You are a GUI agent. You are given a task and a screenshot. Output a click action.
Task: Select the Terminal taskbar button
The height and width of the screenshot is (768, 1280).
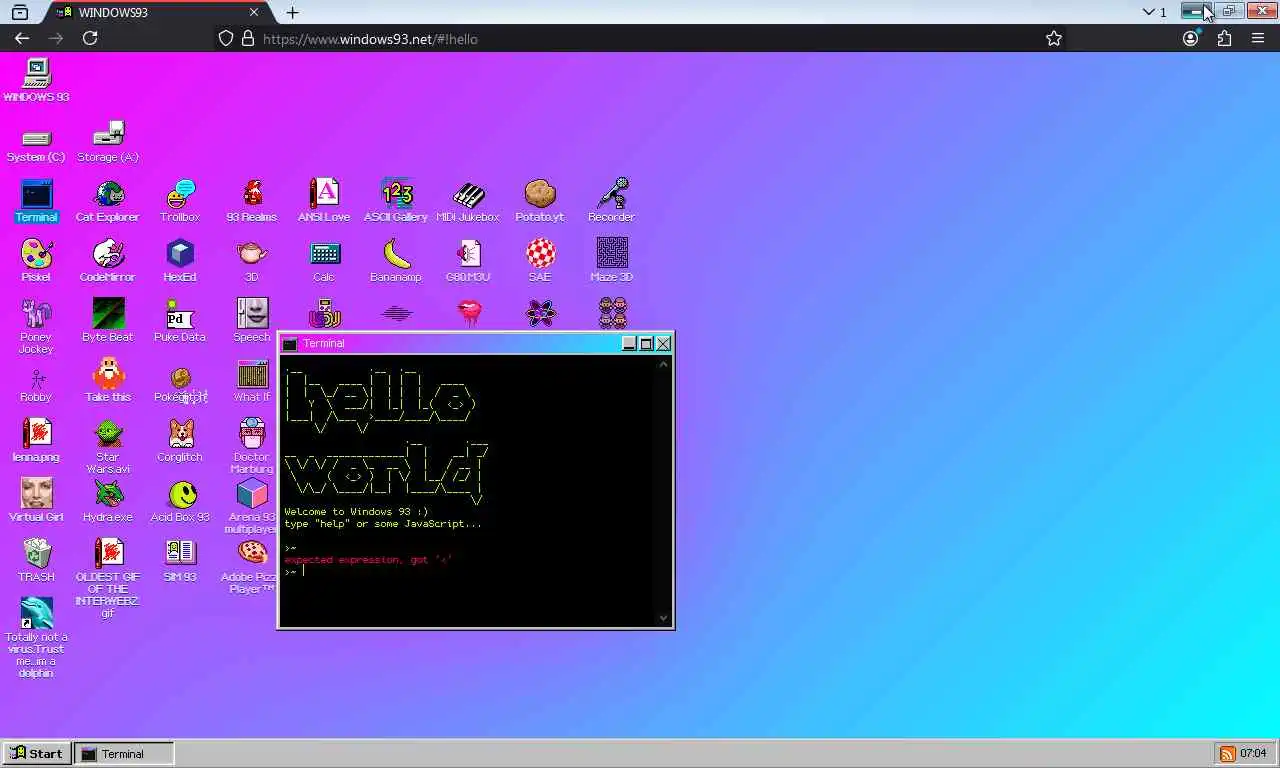point(125,753)
